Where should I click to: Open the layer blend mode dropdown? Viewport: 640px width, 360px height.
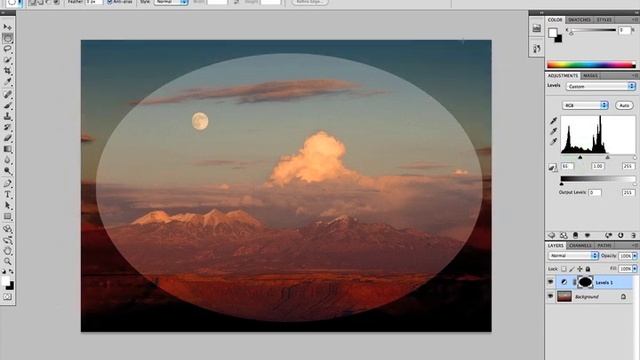(x=573, y=256)
